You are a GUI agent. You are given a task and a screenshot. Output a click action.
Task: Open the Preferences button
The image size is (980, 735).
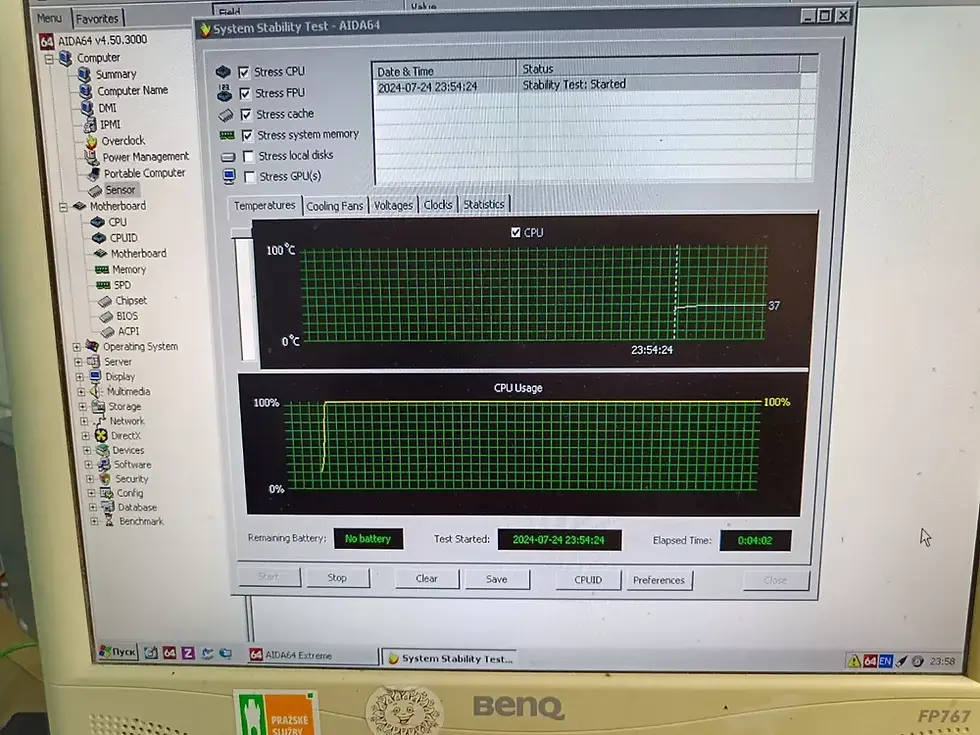pos(659,580)
